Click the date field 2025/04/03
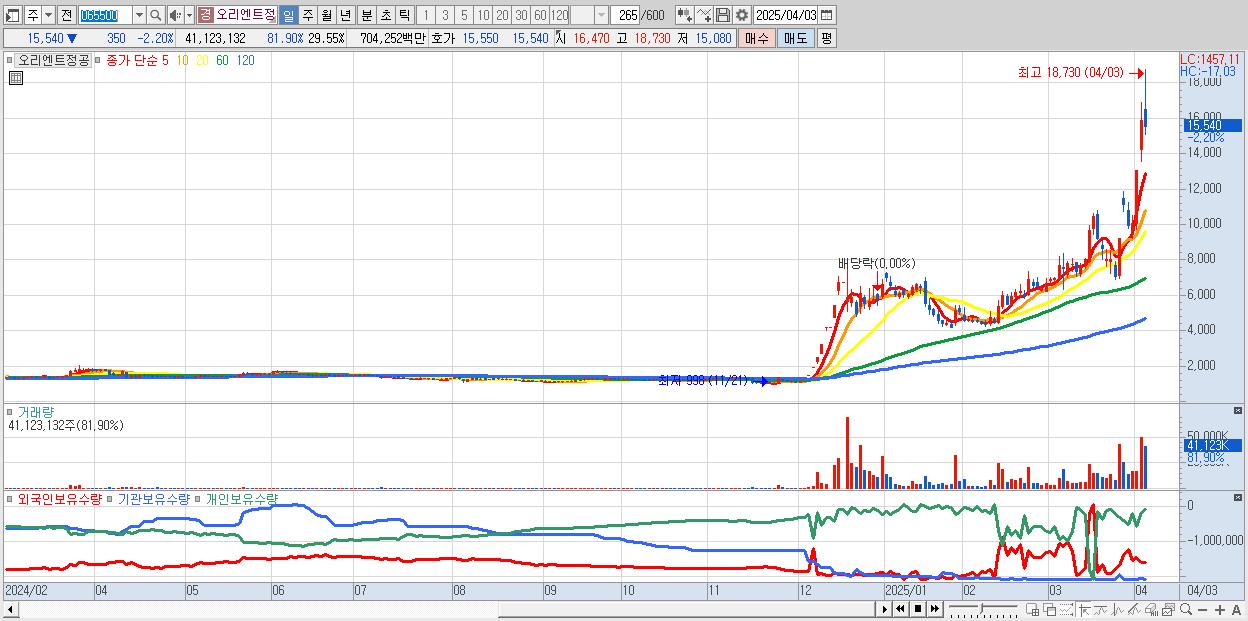 point(786,15)
